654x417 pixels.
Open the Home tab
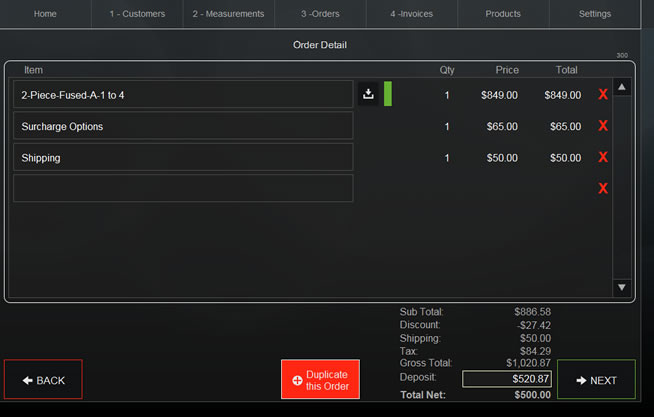pos(45,14)
